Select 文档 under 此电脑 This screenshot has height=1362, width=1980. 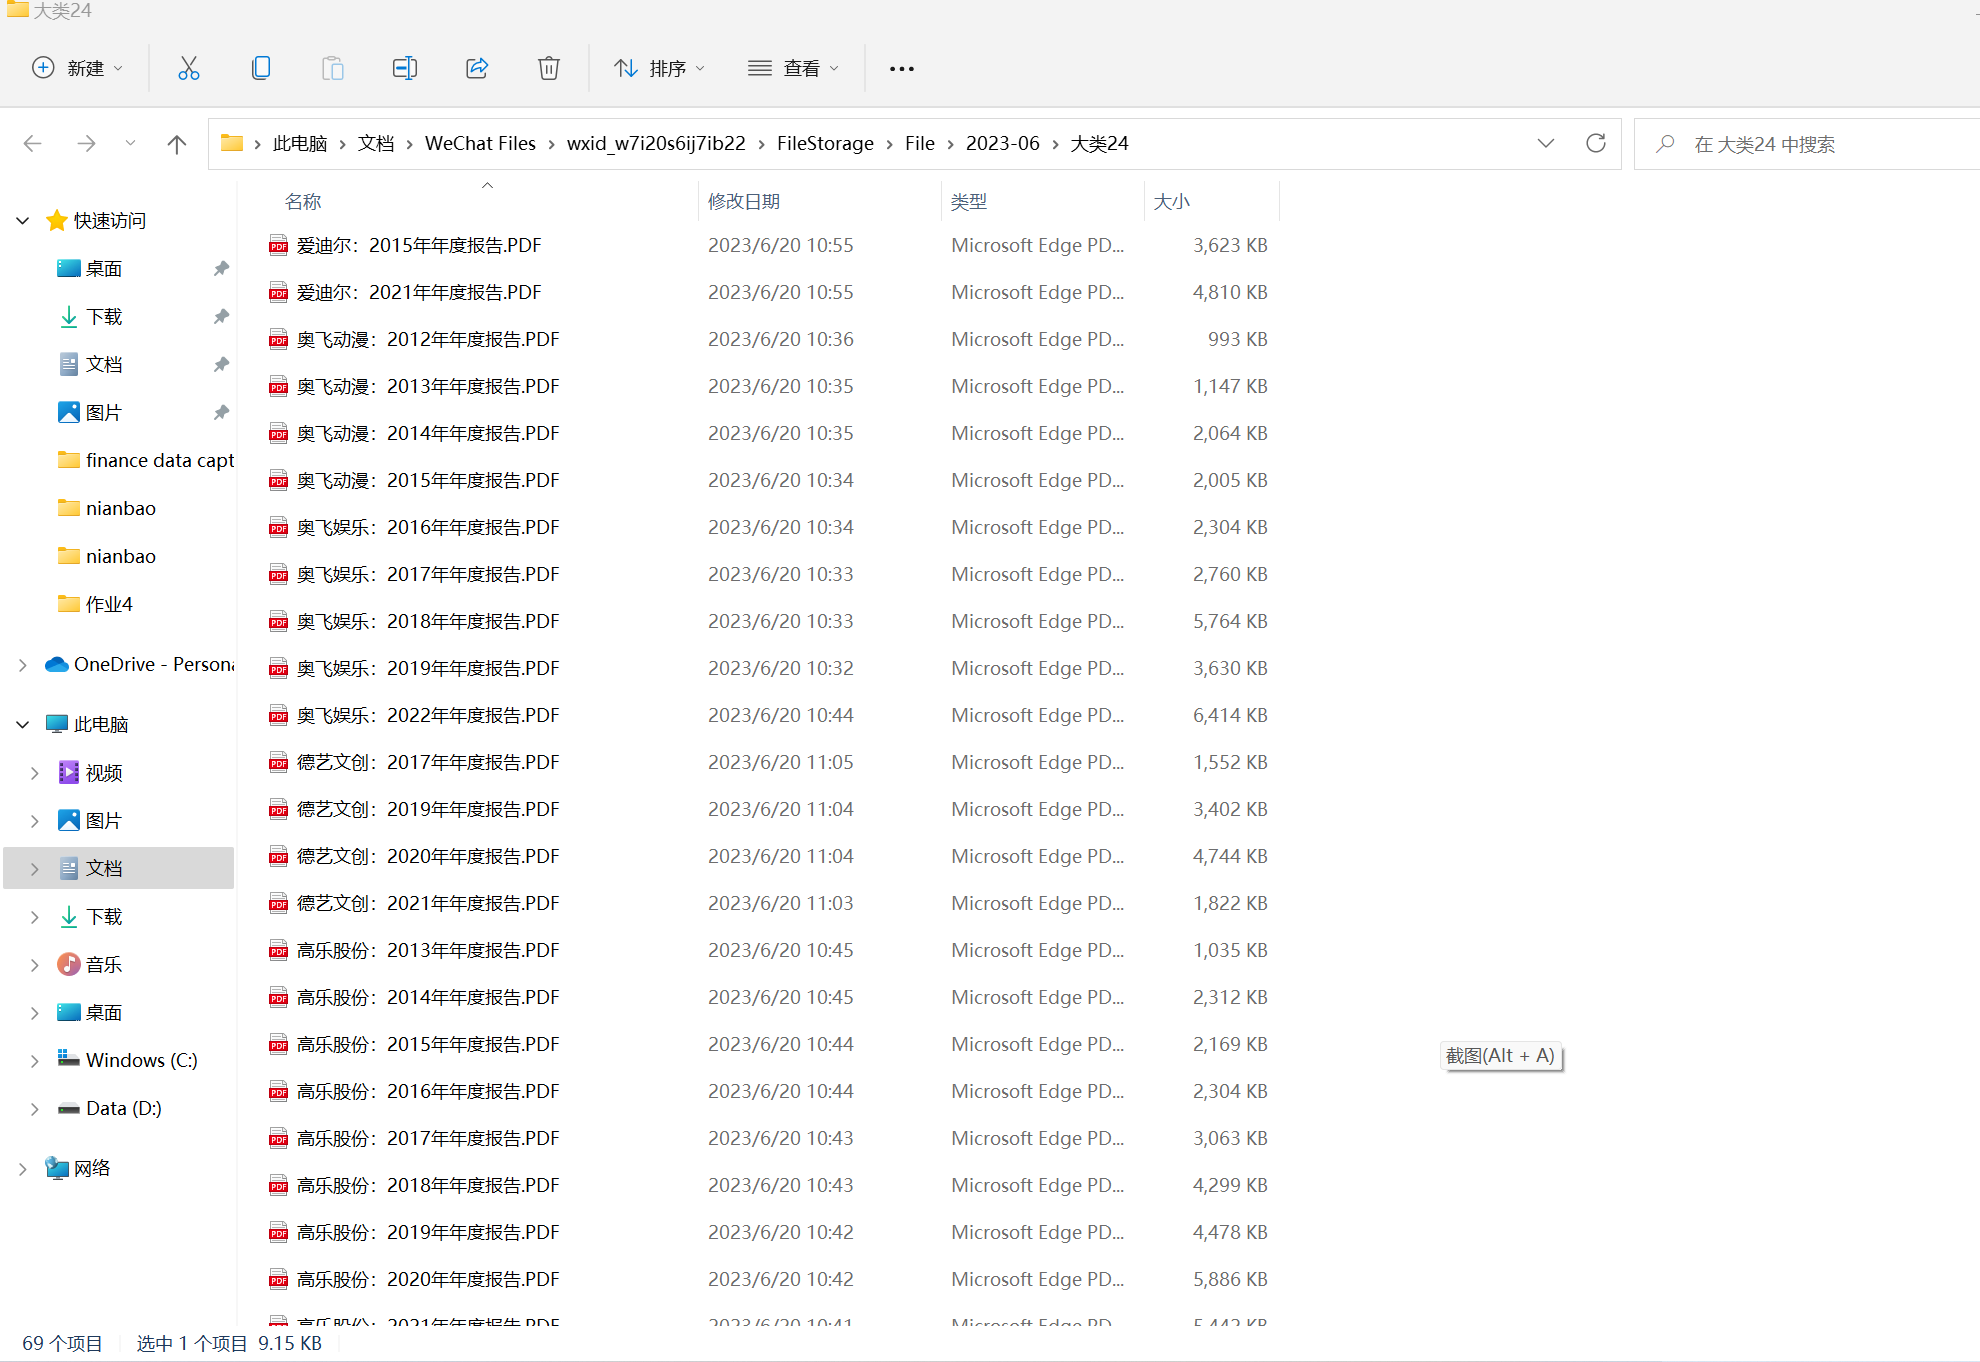[x=104, y=869]
